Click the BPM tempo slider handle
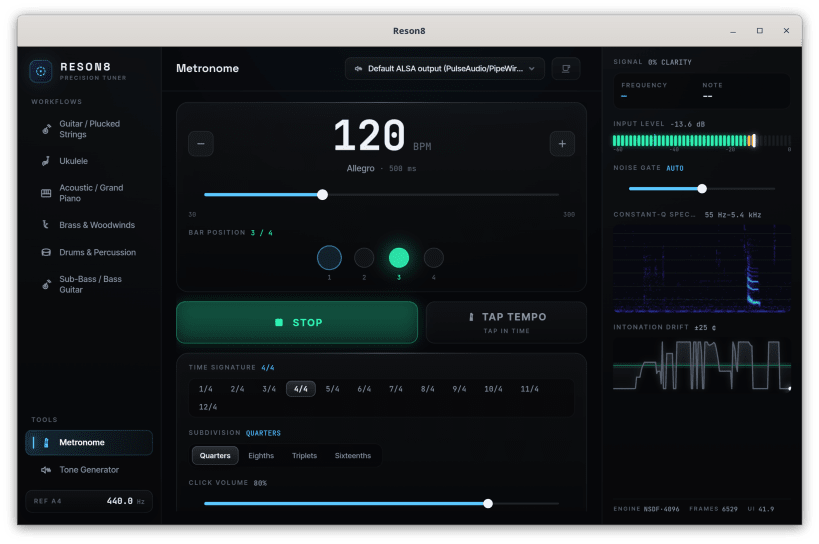Viewport: 819px width, 544px height. (323, 195)
